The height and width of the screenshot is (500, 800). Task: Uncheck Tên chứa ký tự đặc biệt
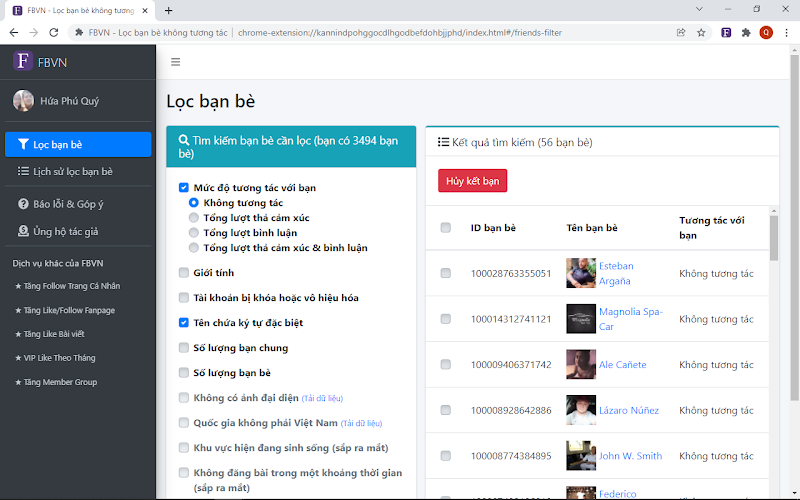click(184, 322)
